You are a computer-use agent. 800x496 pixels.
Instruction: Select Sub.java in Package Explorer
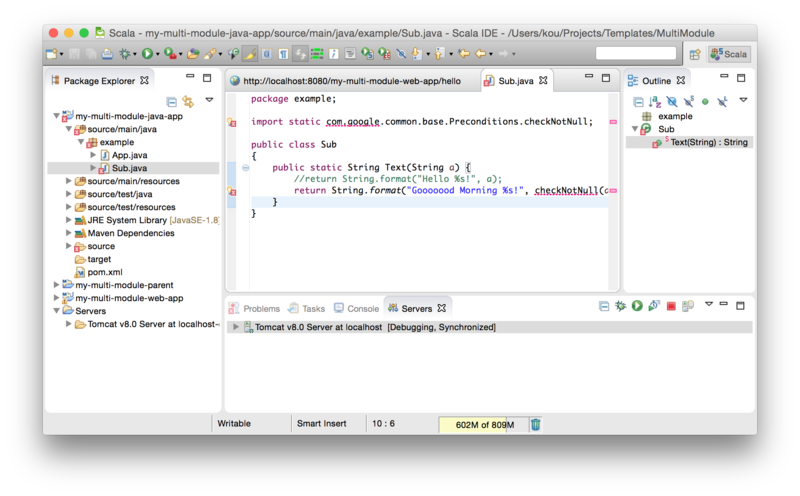[x=129, y=168]
